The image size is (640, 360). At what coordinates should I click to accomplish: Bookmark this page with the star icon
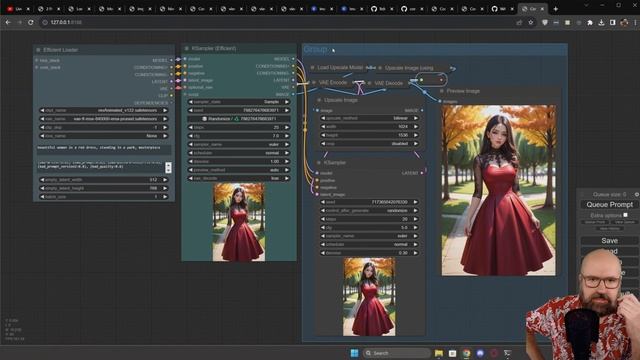(531, 22)
